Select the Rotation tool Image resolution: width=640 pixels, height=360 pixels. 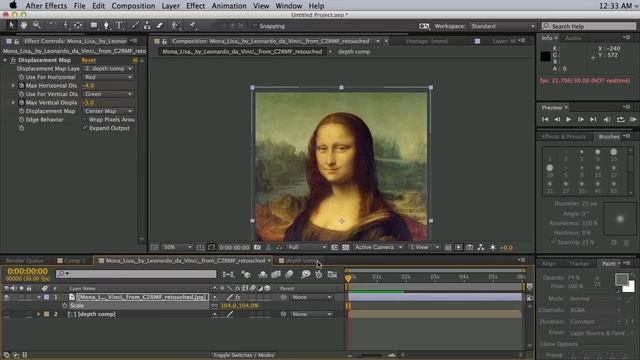point(52,25)
